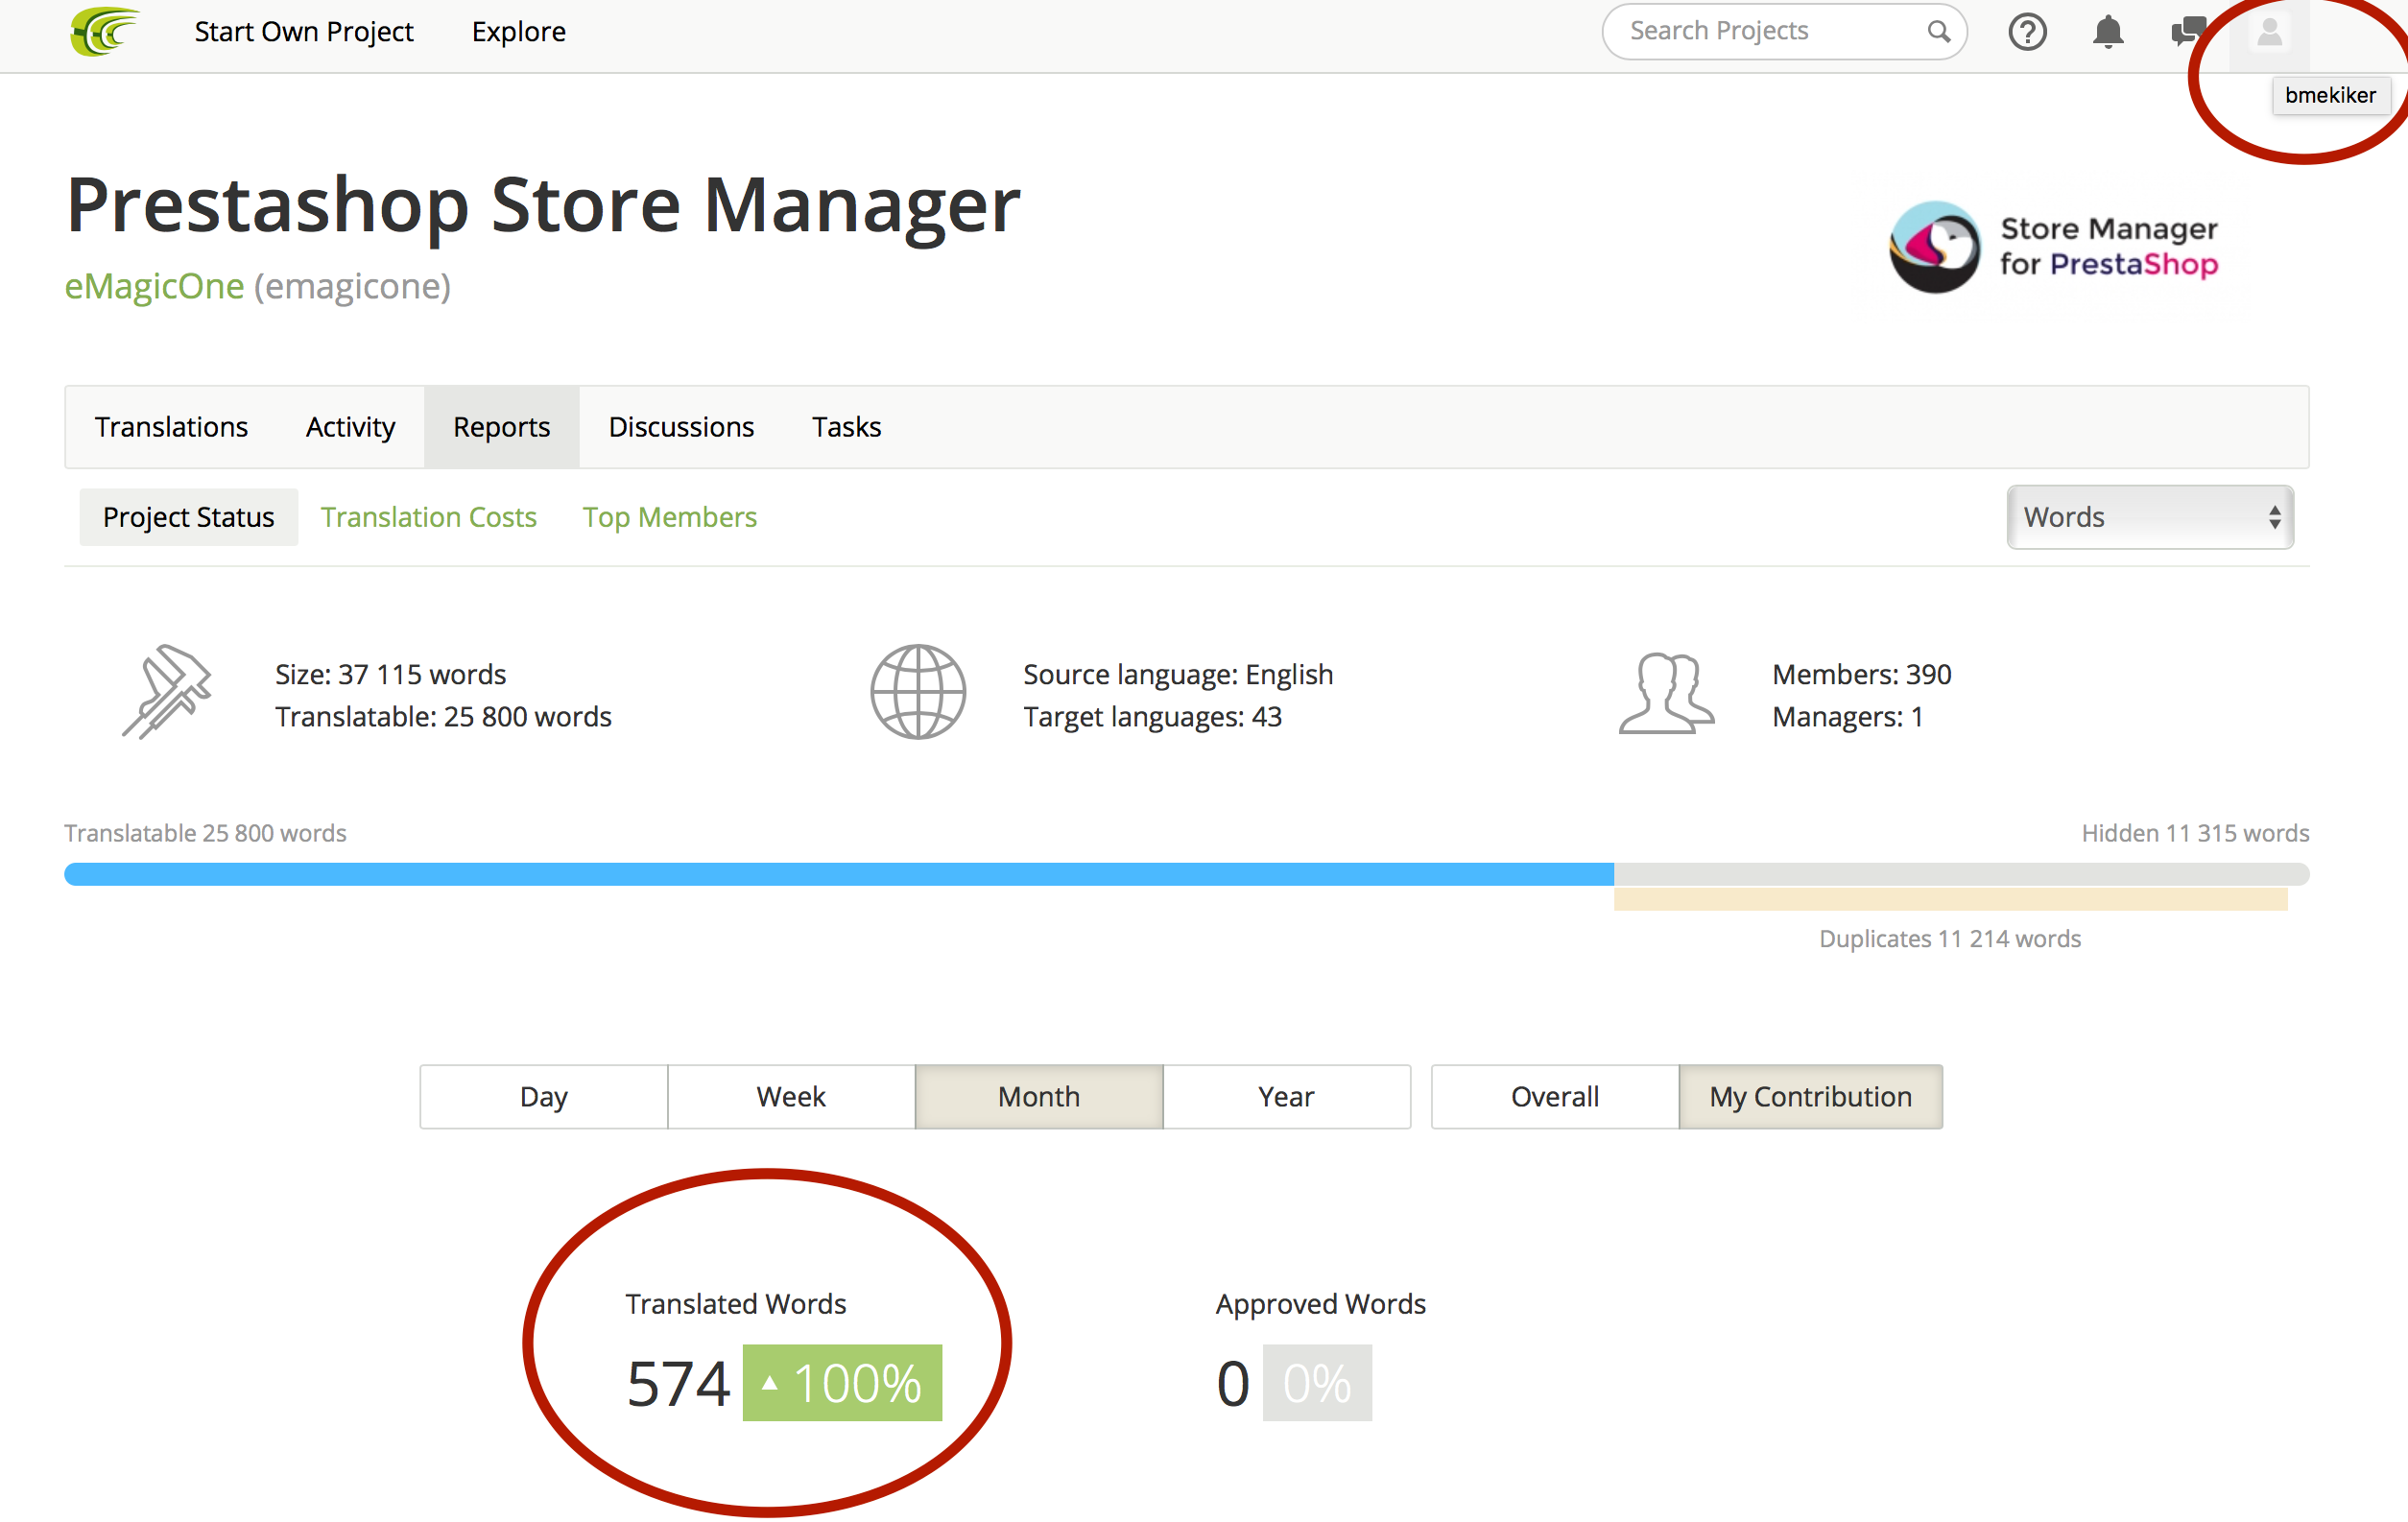The height and width of the screenshot is (1522, 2408).
Task: Click the project size ruler icon
Action: (x=167, y=691)
